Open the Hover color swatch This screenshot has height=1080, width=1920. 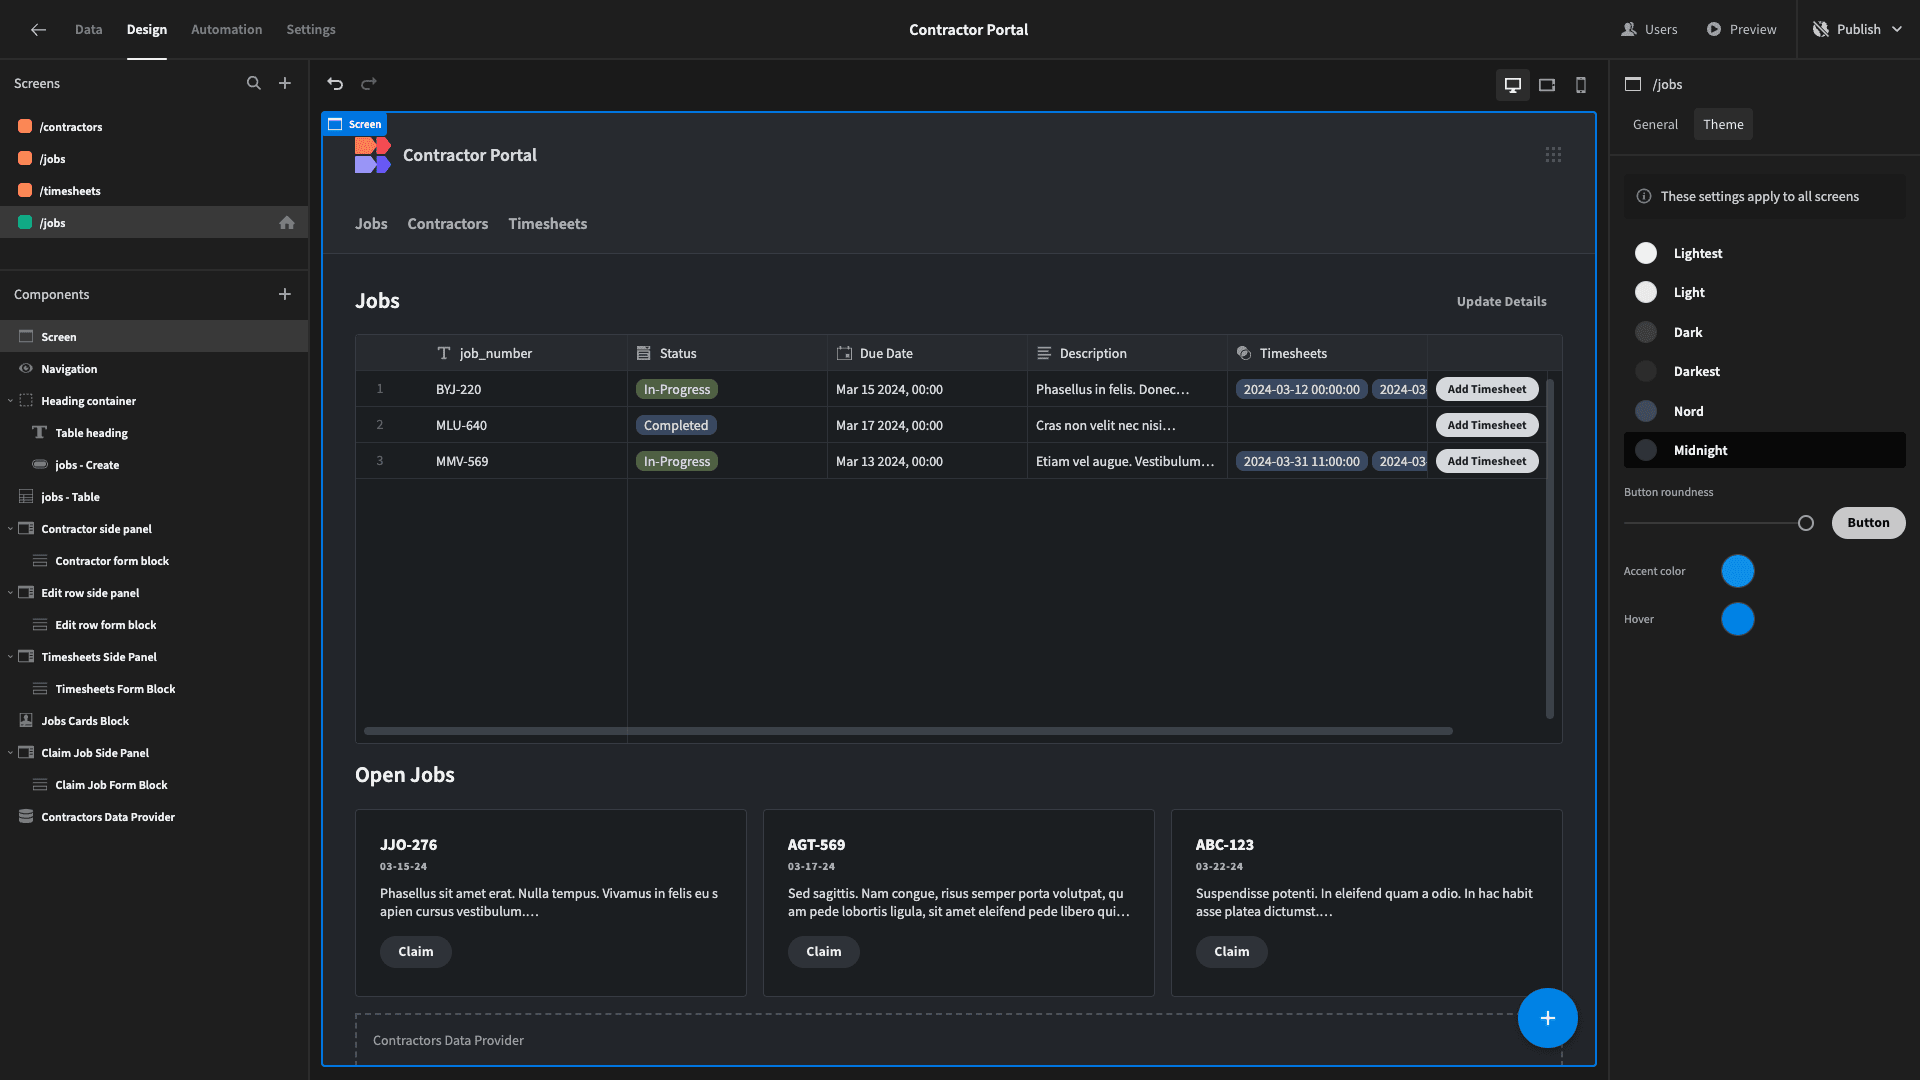click(1738, 620)
